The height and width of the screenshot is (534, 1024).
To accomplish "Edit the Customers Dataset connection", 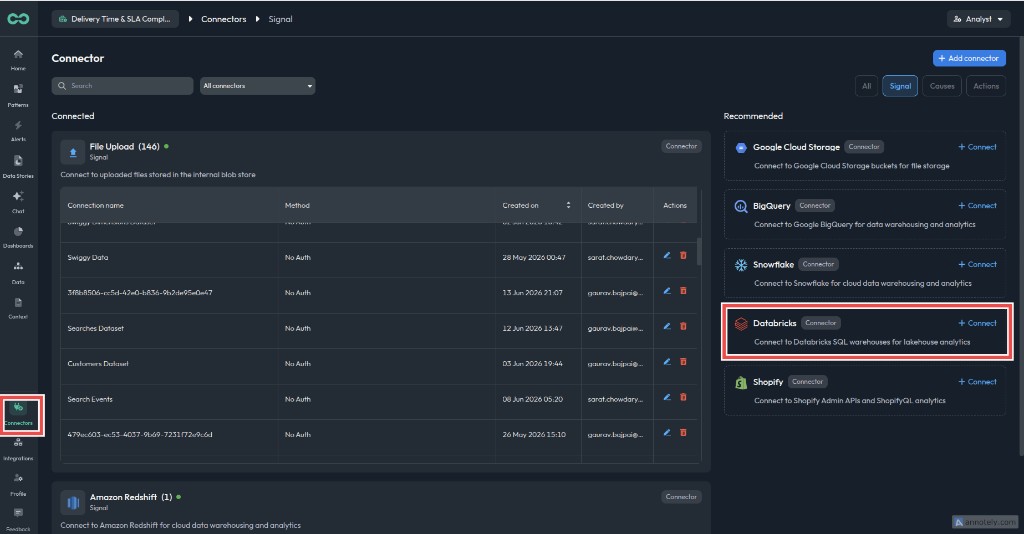I will (667, 362).
